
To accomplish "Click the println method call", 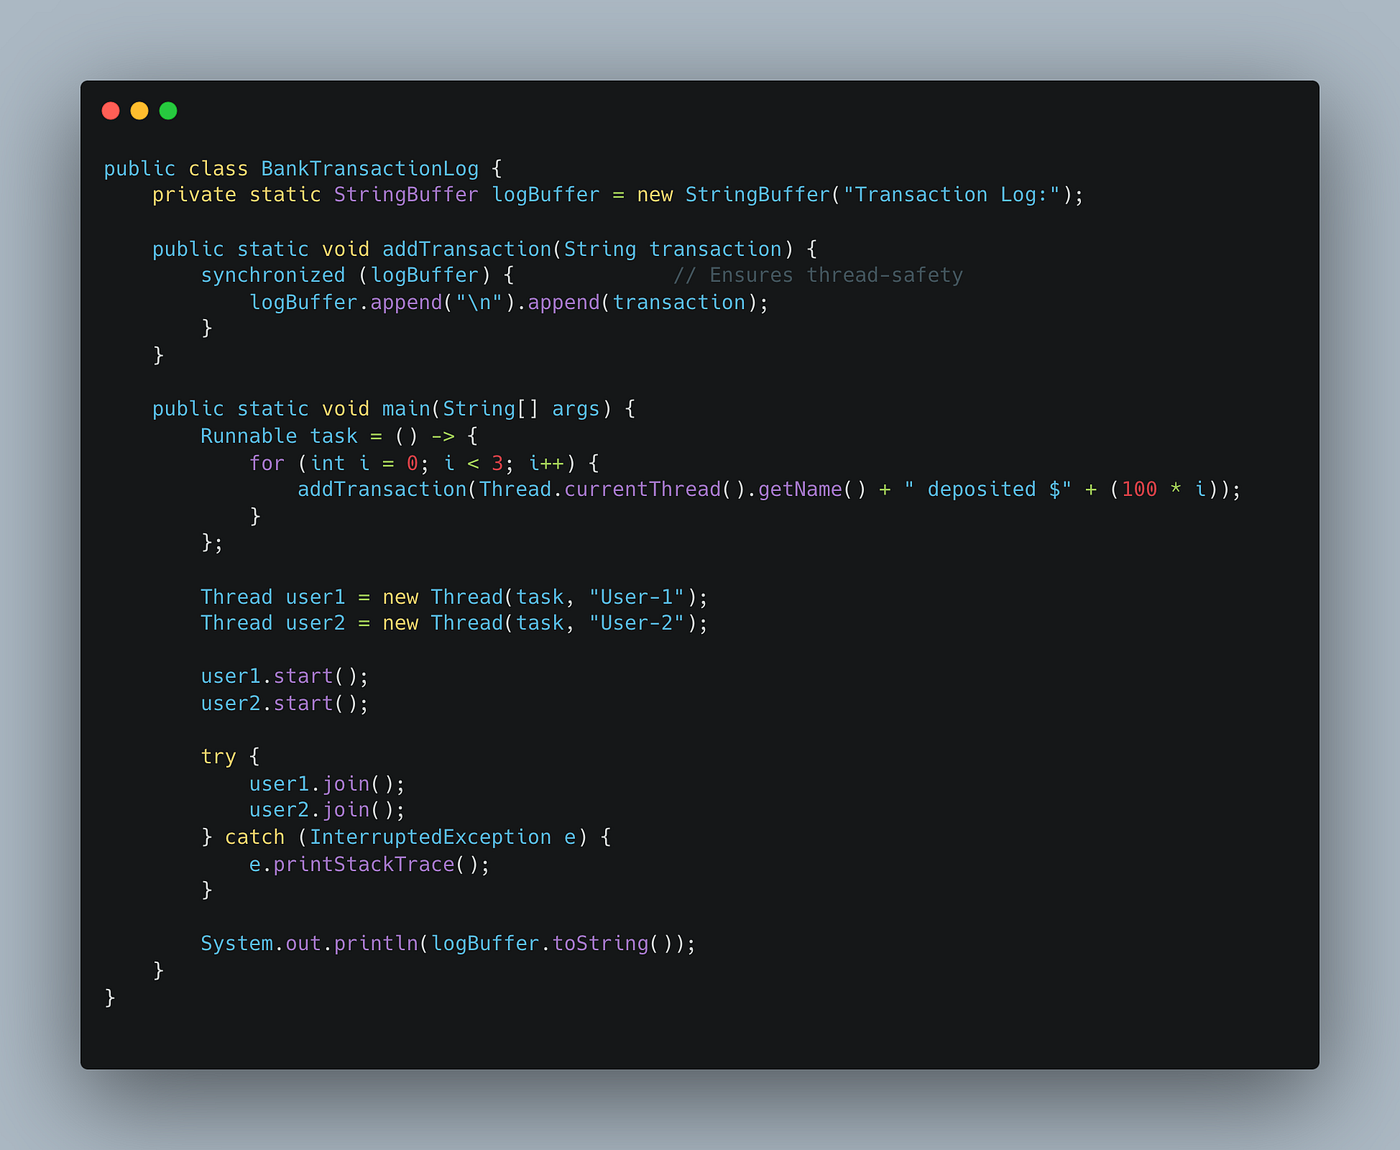I will click(376, 944).
